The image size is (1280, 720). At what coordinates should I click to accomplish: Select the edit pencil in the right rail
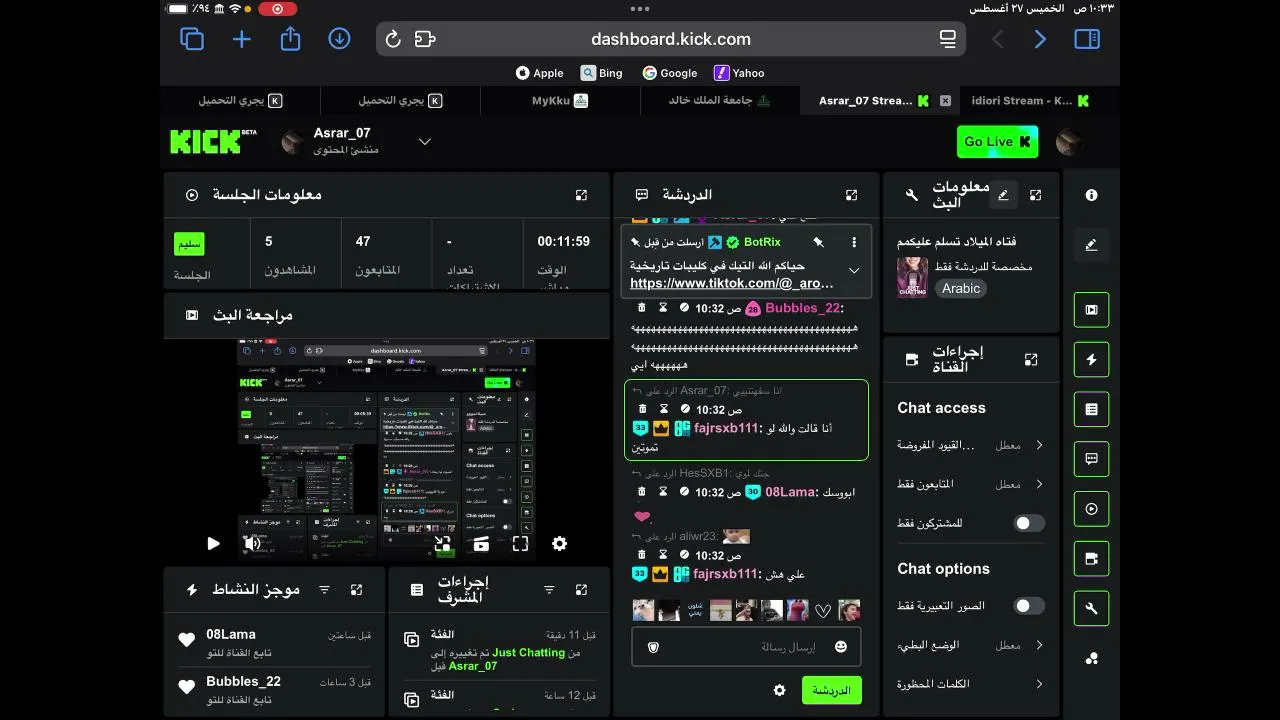pyautogui.click(x=1091, y=244)
